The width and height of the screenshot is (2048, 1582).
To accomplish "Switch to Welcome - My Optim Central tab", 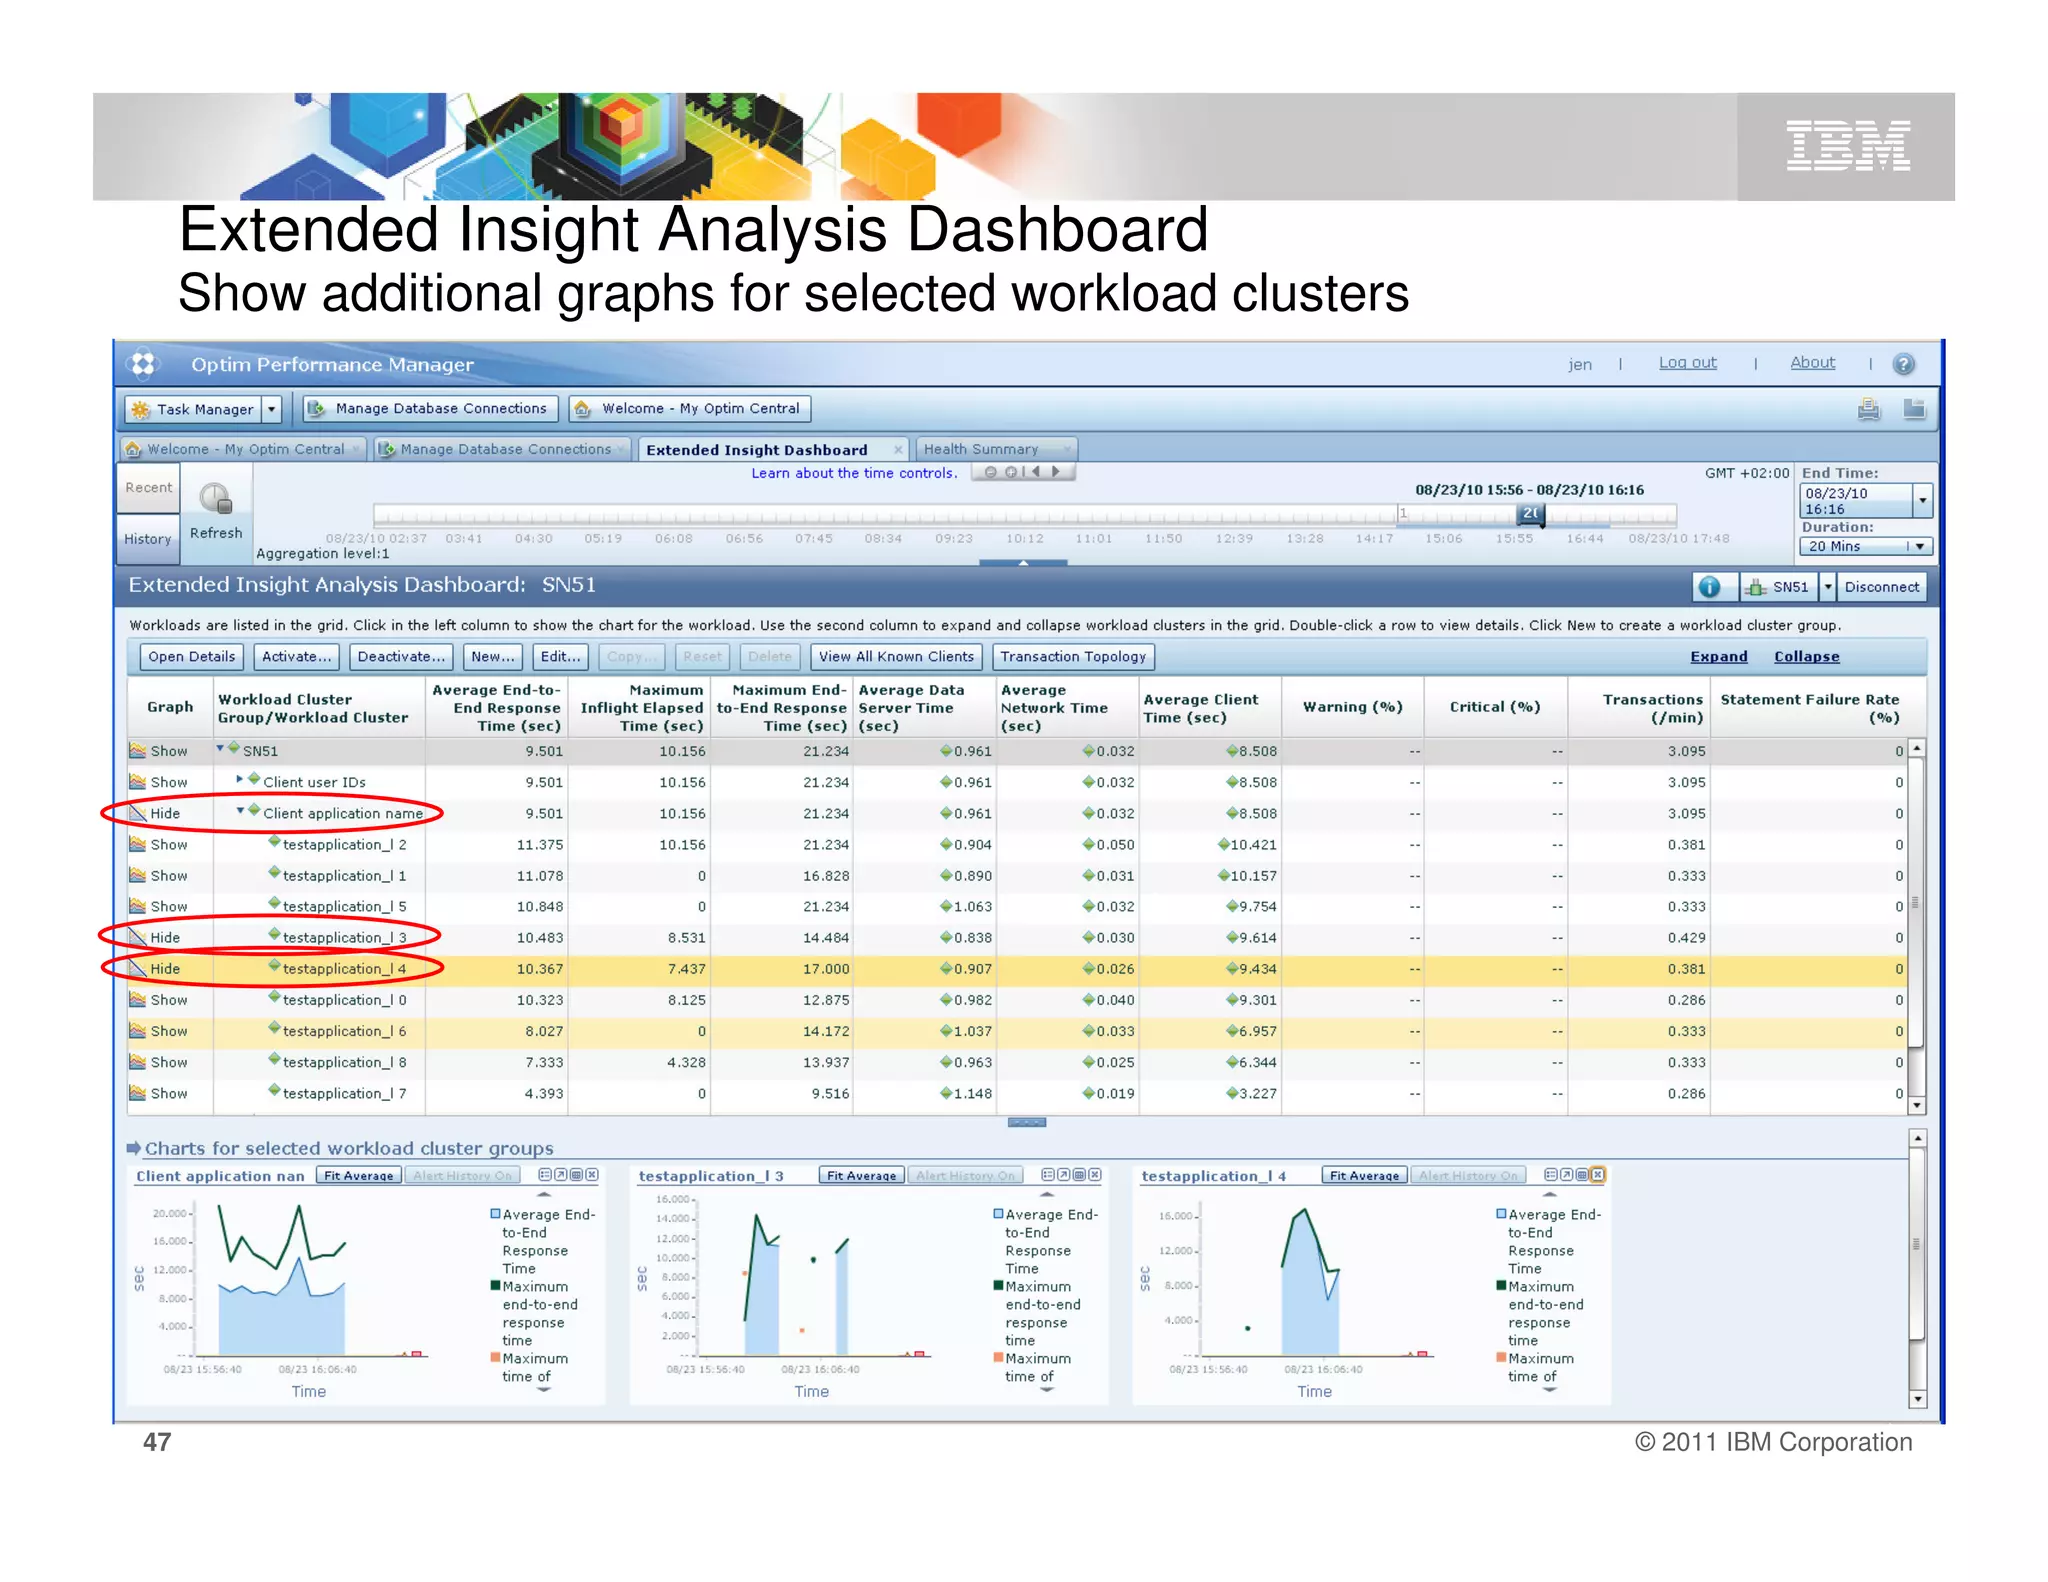I will tap(244, 450).
